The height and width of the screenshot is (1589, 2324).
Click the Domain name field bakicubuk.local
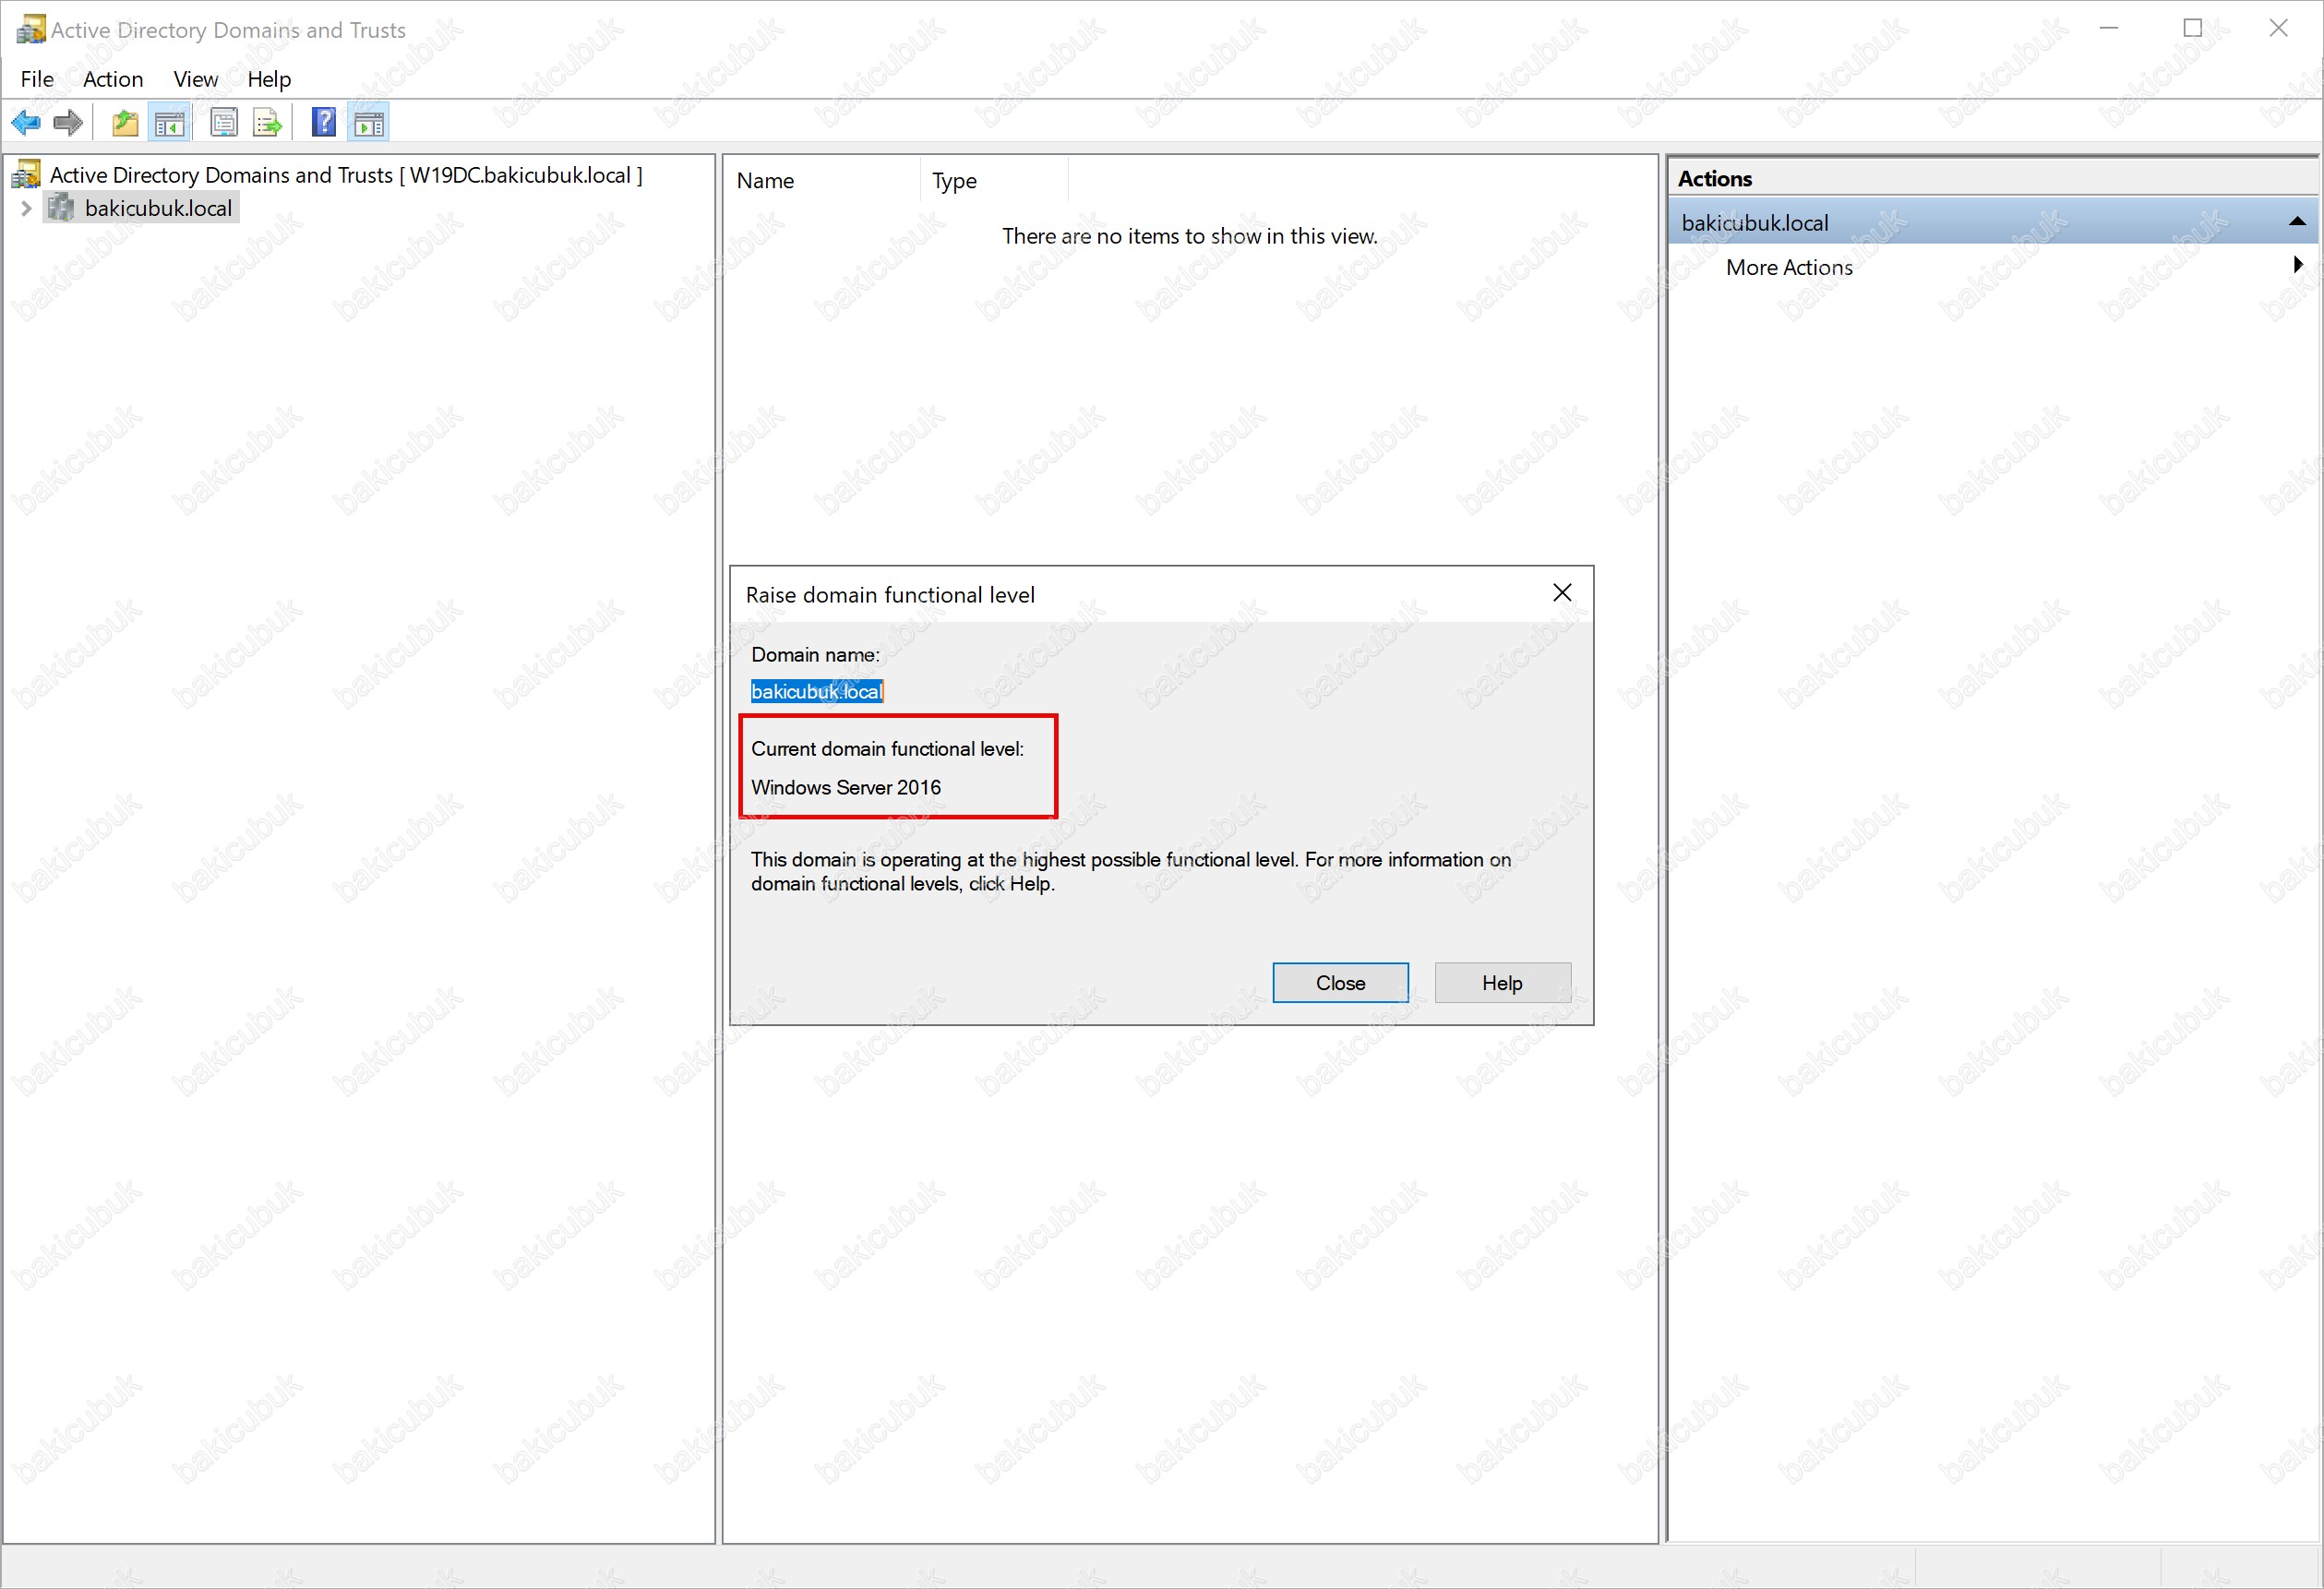817,691
